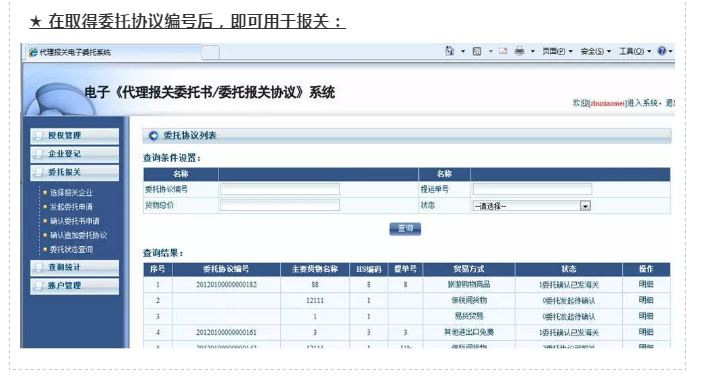Click the IE icon on the browser tab
The image size is (701, 378).
(33, 52)
